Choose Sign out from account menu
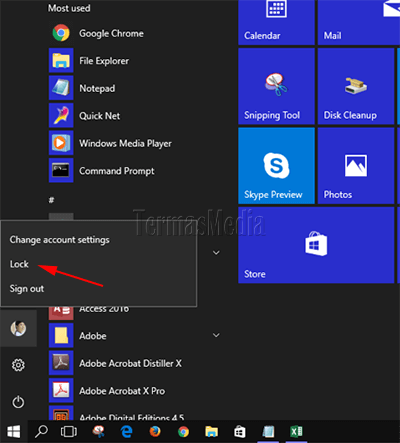400x443 pixels. pyautogui.click(x=27, y=289)
